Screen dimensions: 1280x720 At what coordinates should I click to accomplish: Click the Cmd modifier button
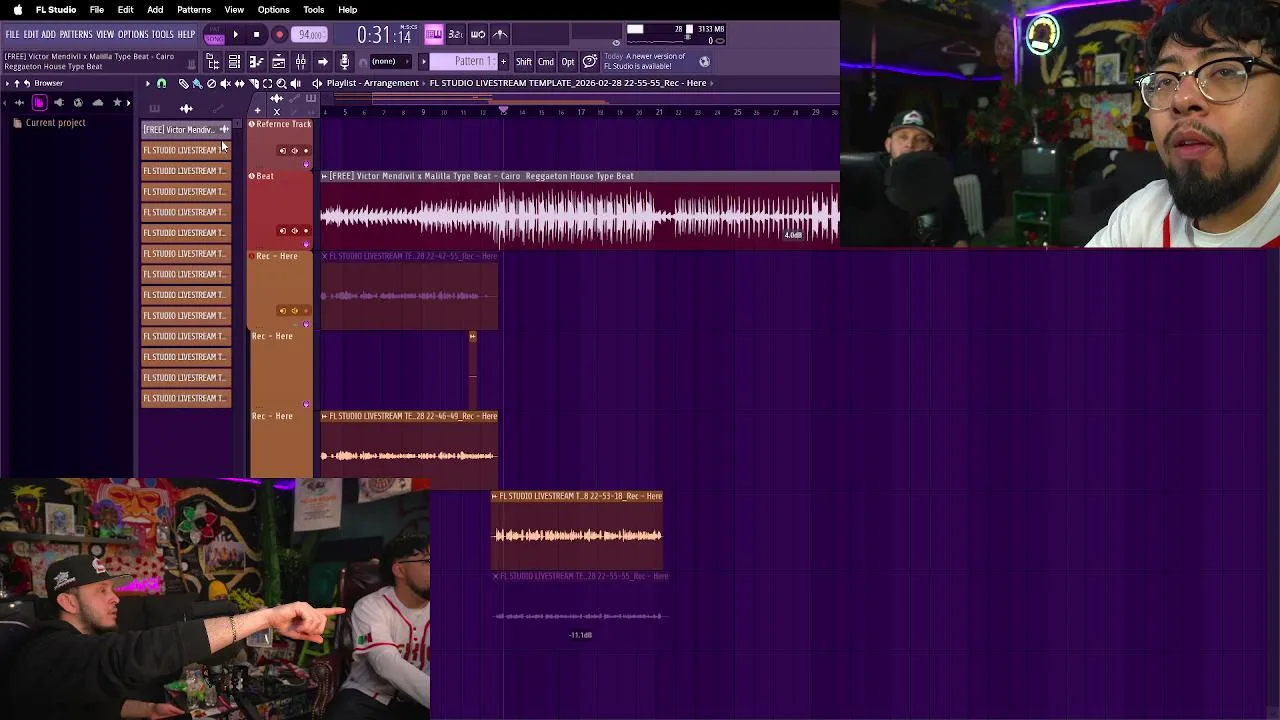coord(546,62)
